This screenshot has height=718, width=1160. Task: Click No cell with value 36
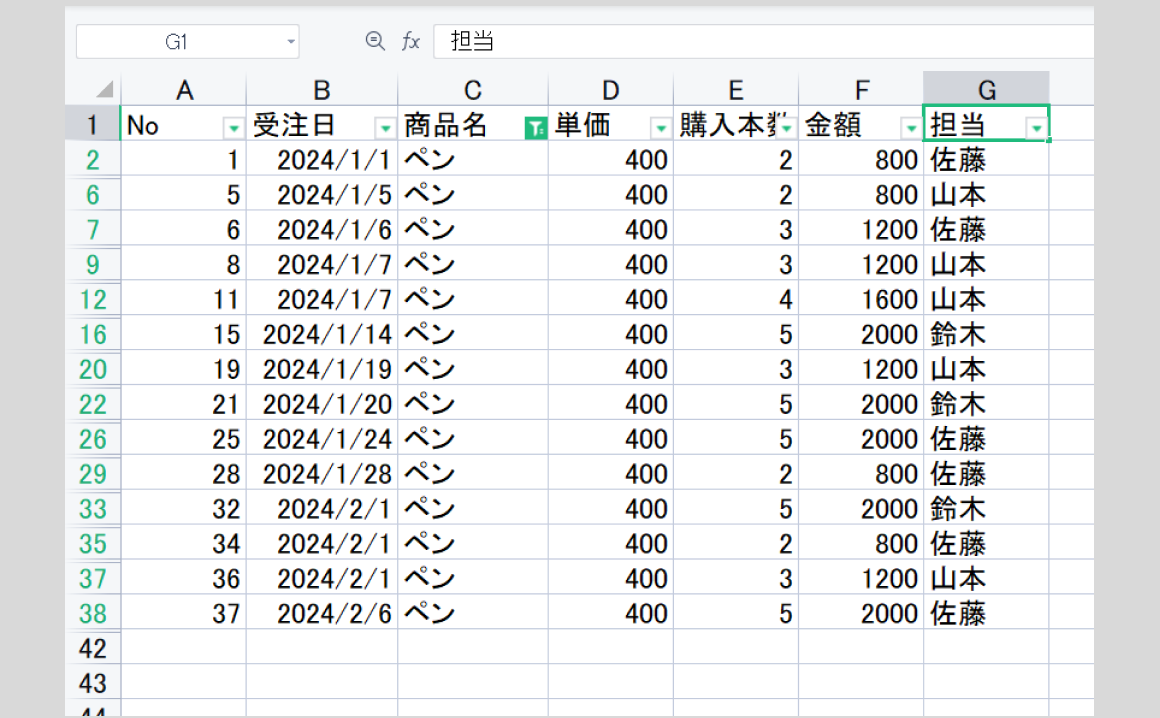183,578
